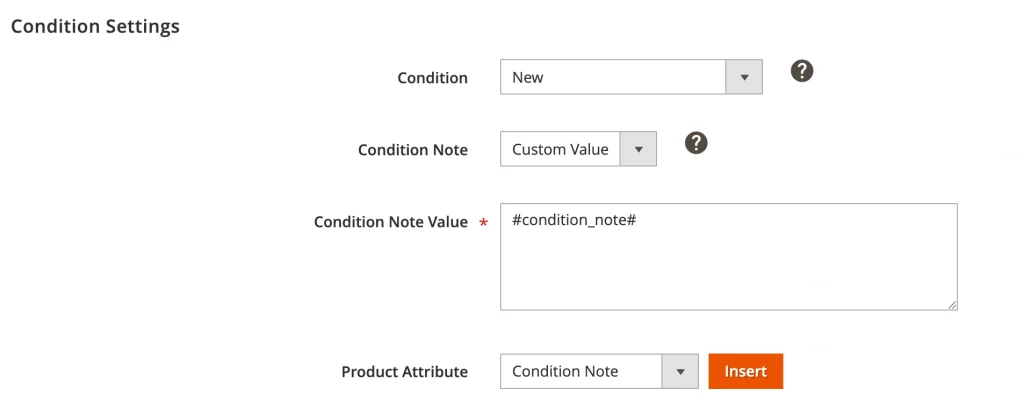Click the Condition field label
Image resolution: width=1024 pixels, height=418 pixels.
(432, 78)
